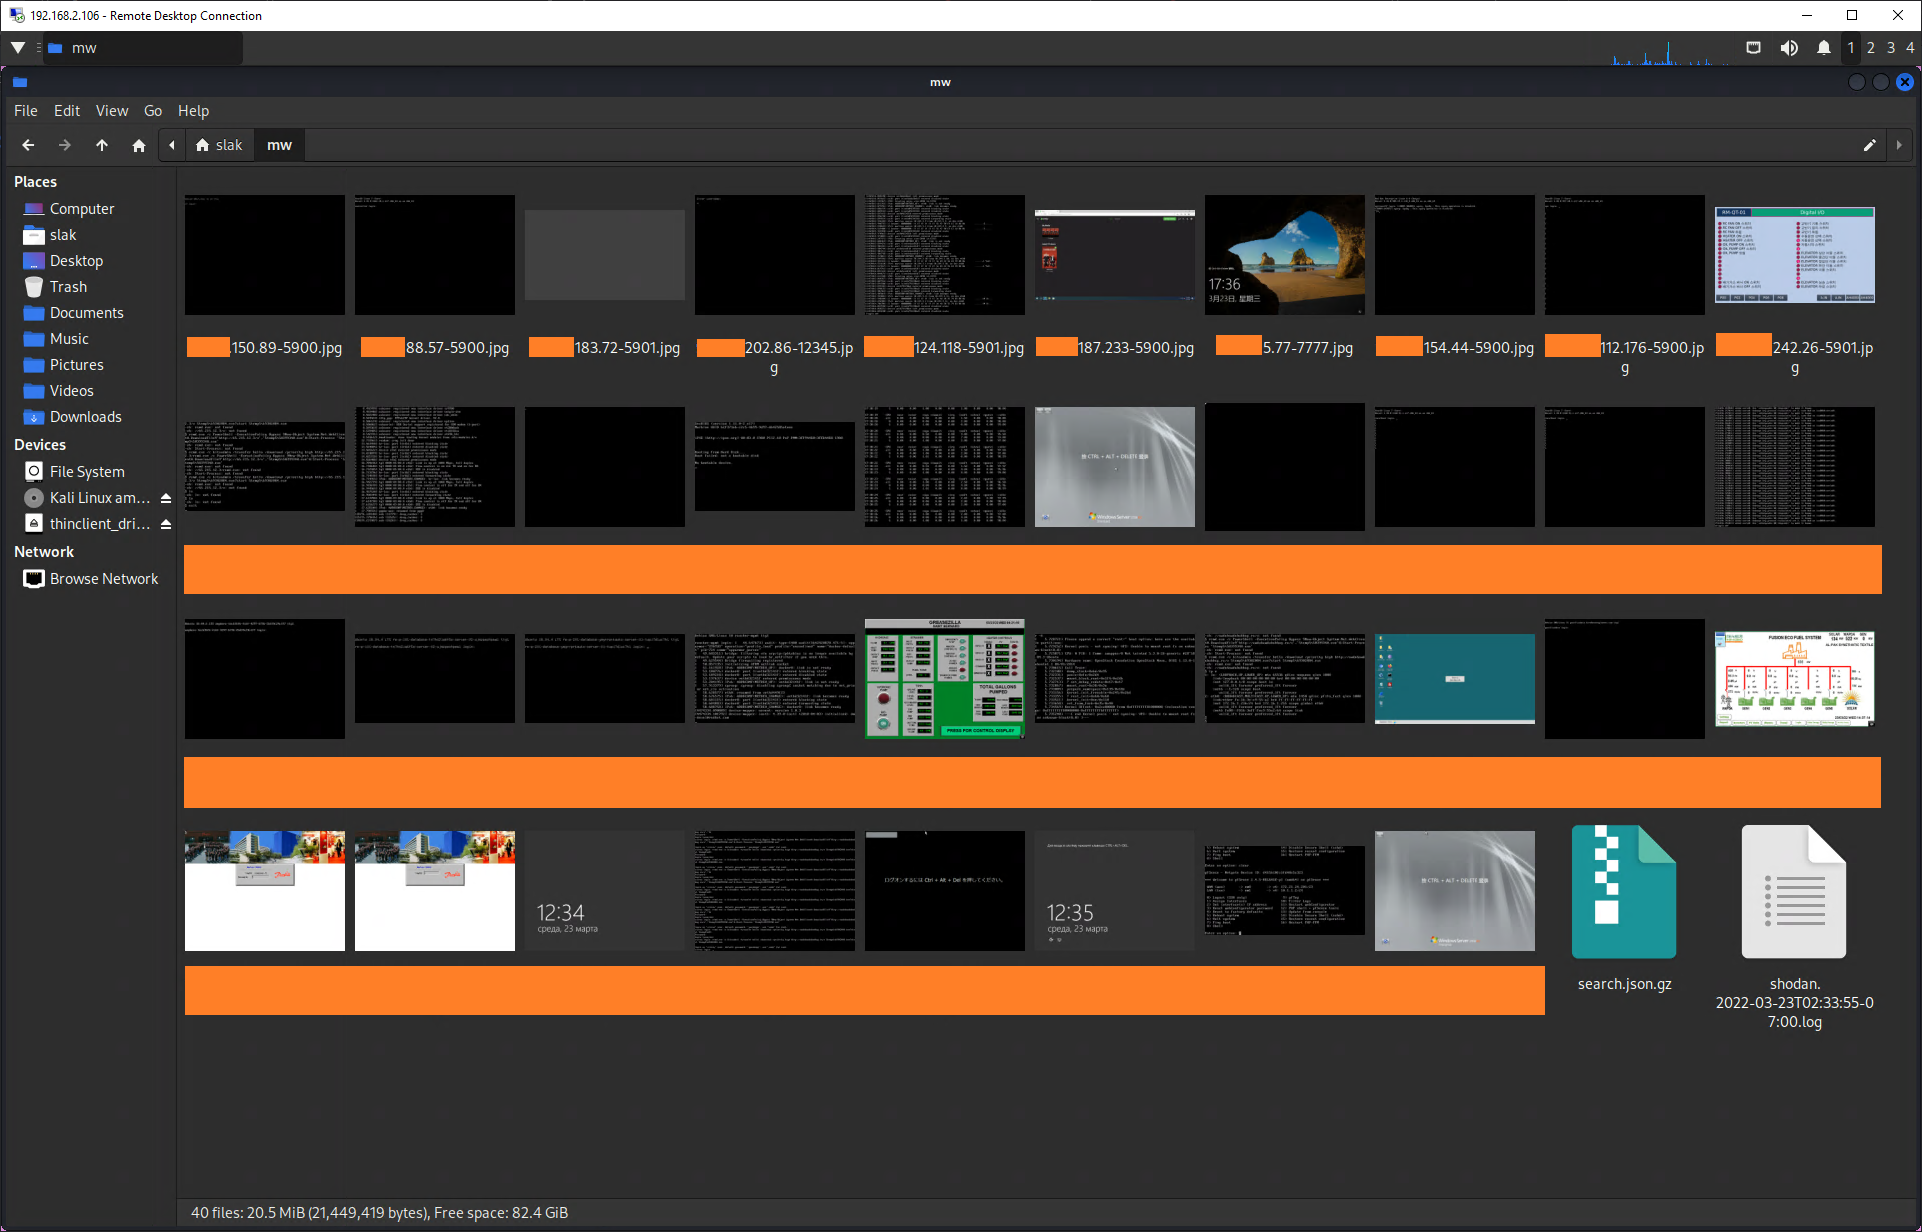The image size is (1922, 1232).
Task: Open the Go menu
Action: click(x=152, y=111)
